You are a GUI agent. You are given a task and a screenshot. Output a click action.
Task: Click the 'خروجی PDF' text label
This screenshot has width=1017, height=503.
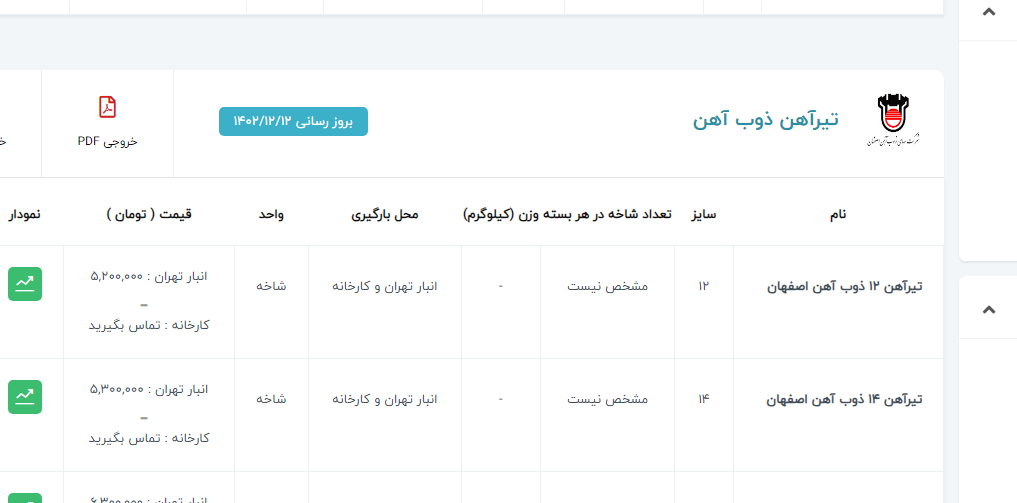coord(107,141)
